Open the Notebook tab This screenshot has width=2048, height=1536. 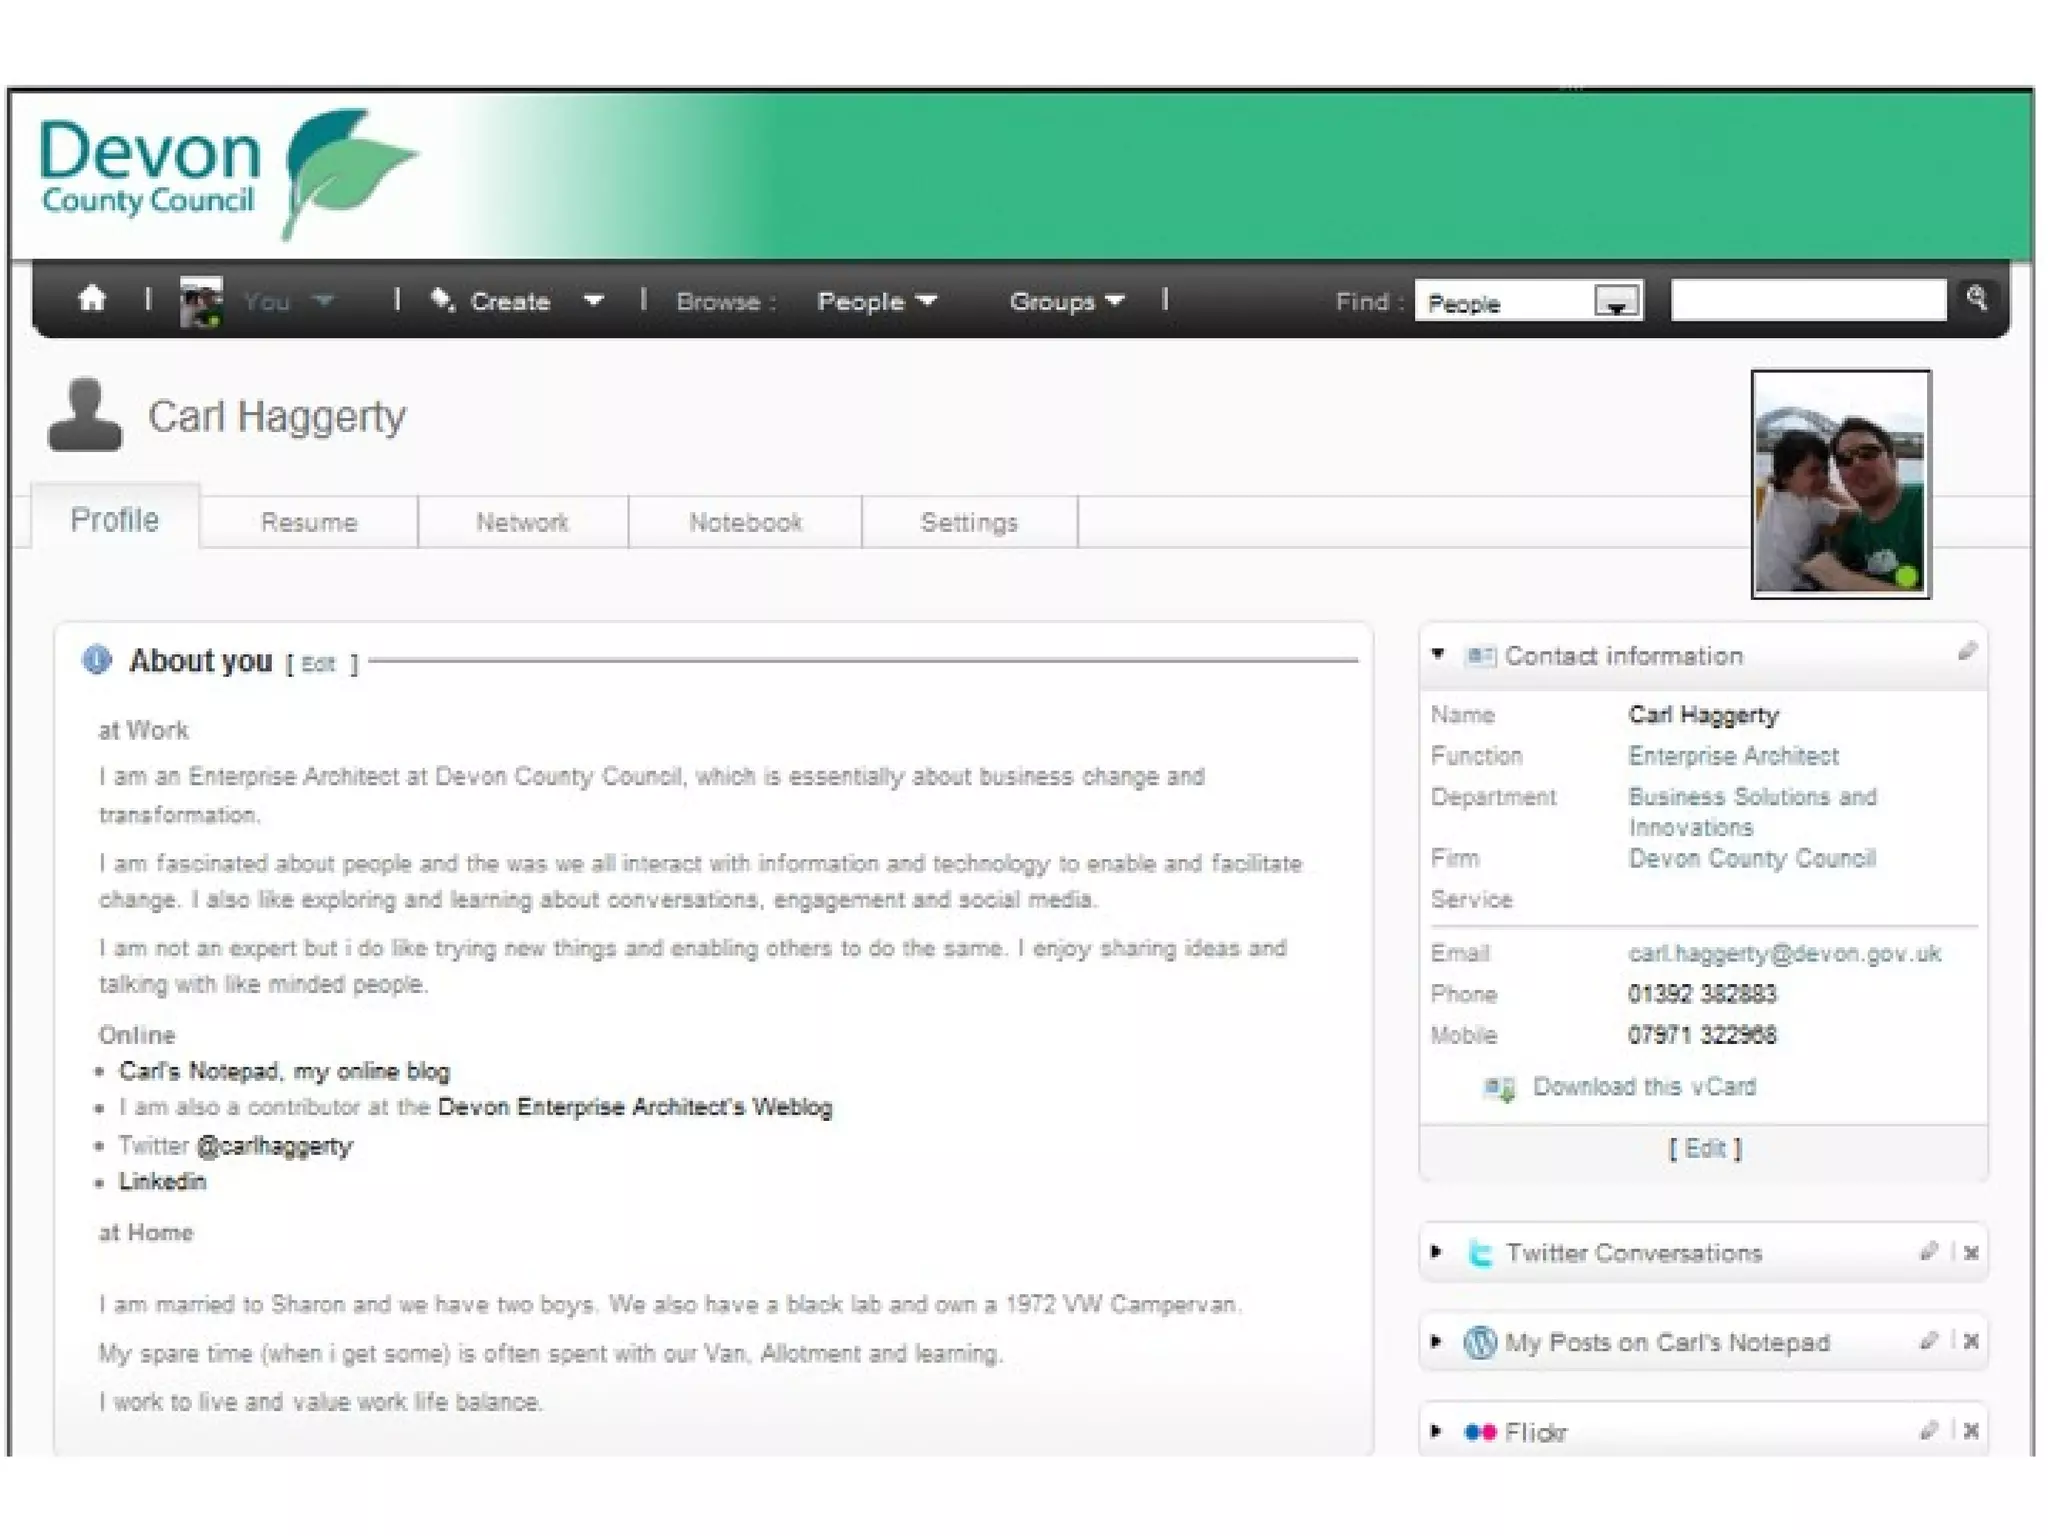(x=745, y=522)
